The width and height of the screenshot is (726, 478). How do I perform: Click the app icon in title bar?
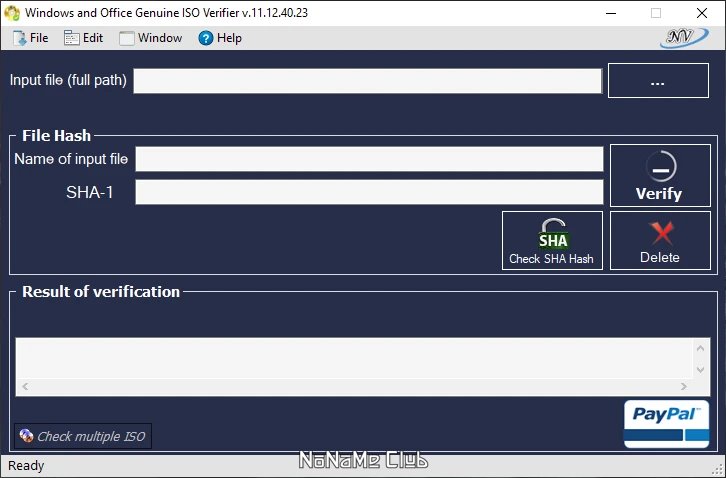tap(12, 13)
